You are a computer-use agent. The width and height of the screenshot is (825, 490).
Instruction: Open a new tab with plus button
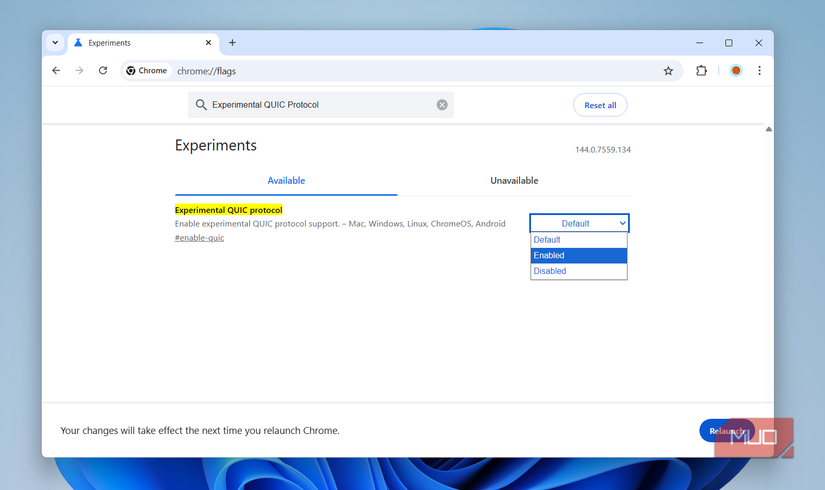point(232,43)
